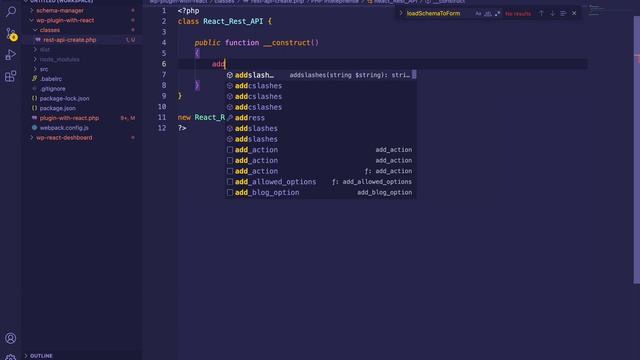Toggle Match Whole Word in find widget
The width and height of the screenshot is (640, 360).
[x=488, y=13]
